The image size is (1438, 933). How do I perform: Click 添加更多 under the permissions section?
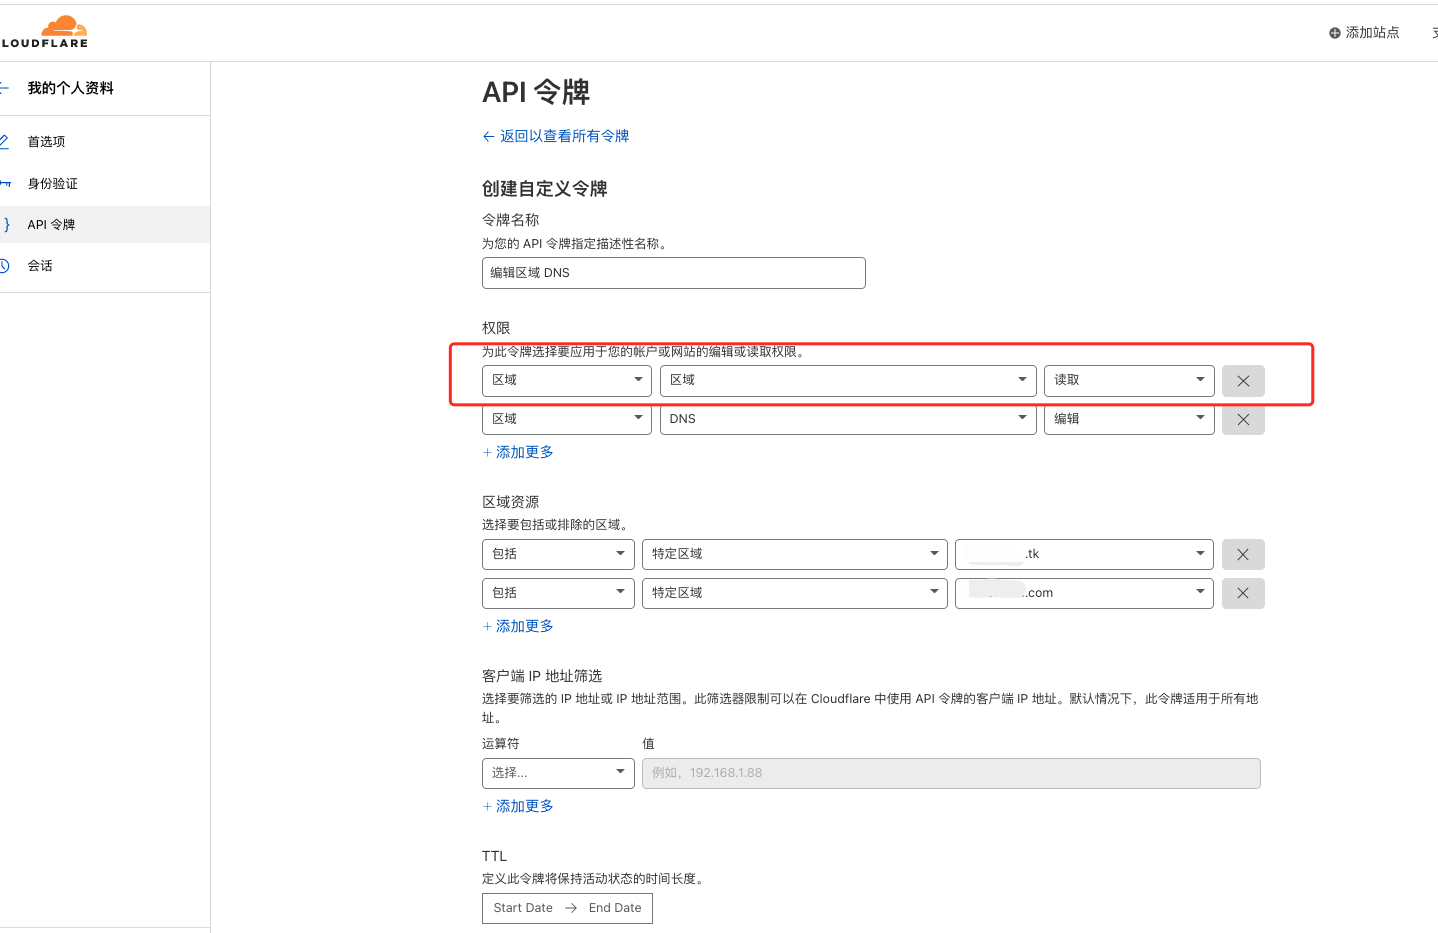click(x=518, y=452)
